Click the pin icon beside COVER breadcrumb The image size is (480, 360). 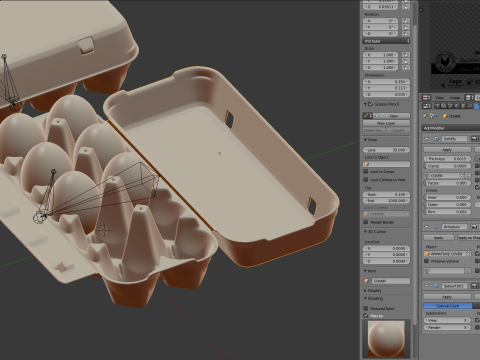tap(425, 116)
